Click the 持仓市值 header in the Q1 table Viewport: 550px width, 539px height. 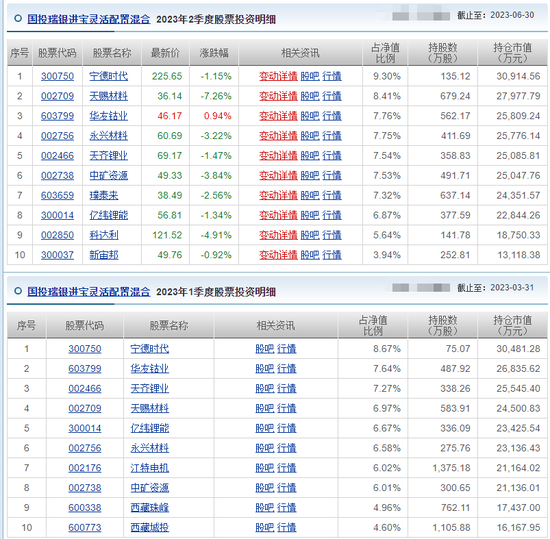[x=512, y=325]
